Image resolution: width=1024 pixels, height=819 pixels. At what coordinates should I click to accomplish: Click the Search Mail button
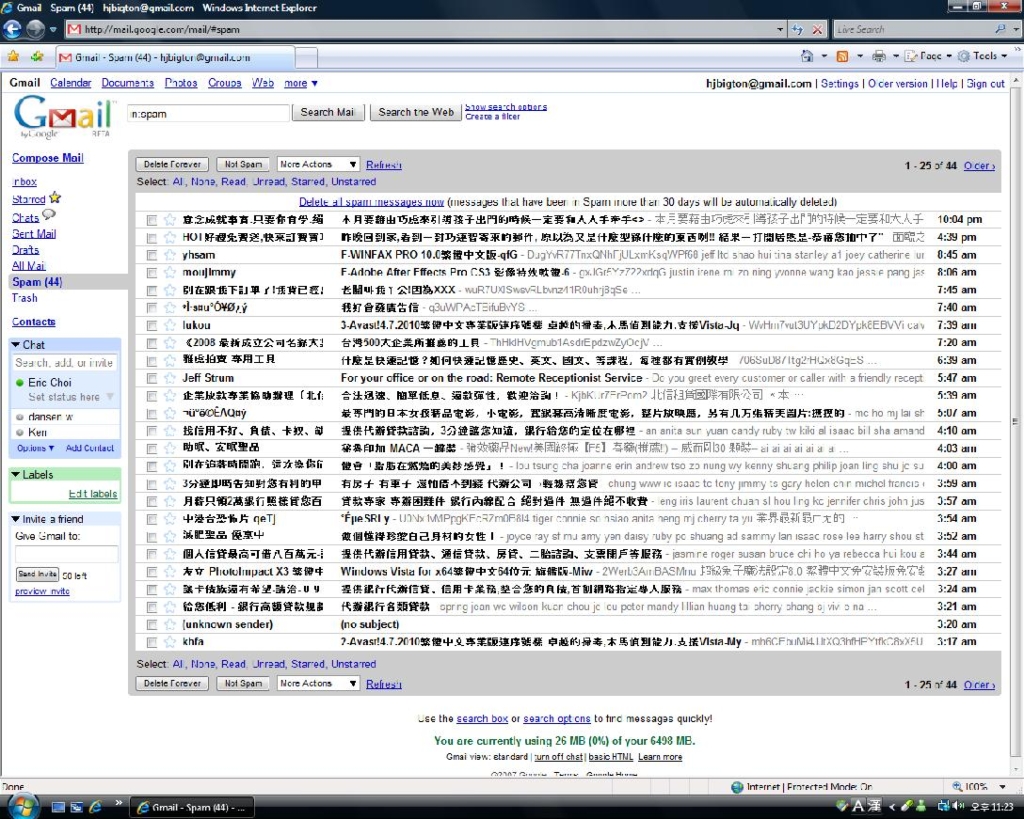(327, 112)
